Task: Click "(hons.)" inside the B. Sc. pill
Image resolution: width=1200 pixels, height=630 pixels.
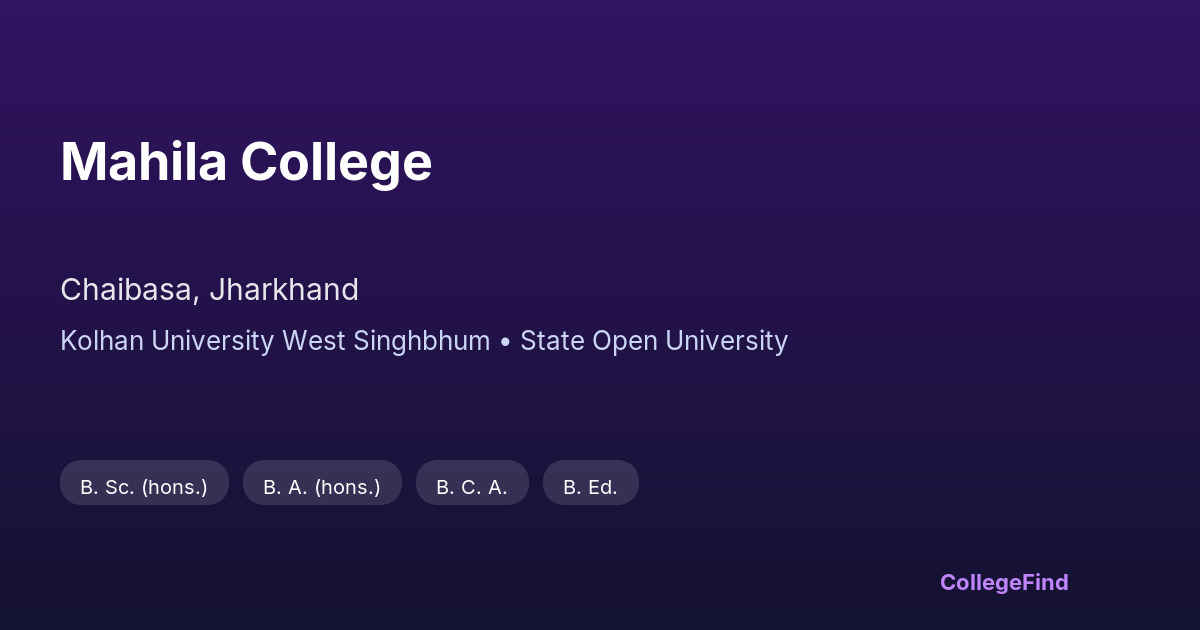Action: pyautogui.click(x=175, y=487)
